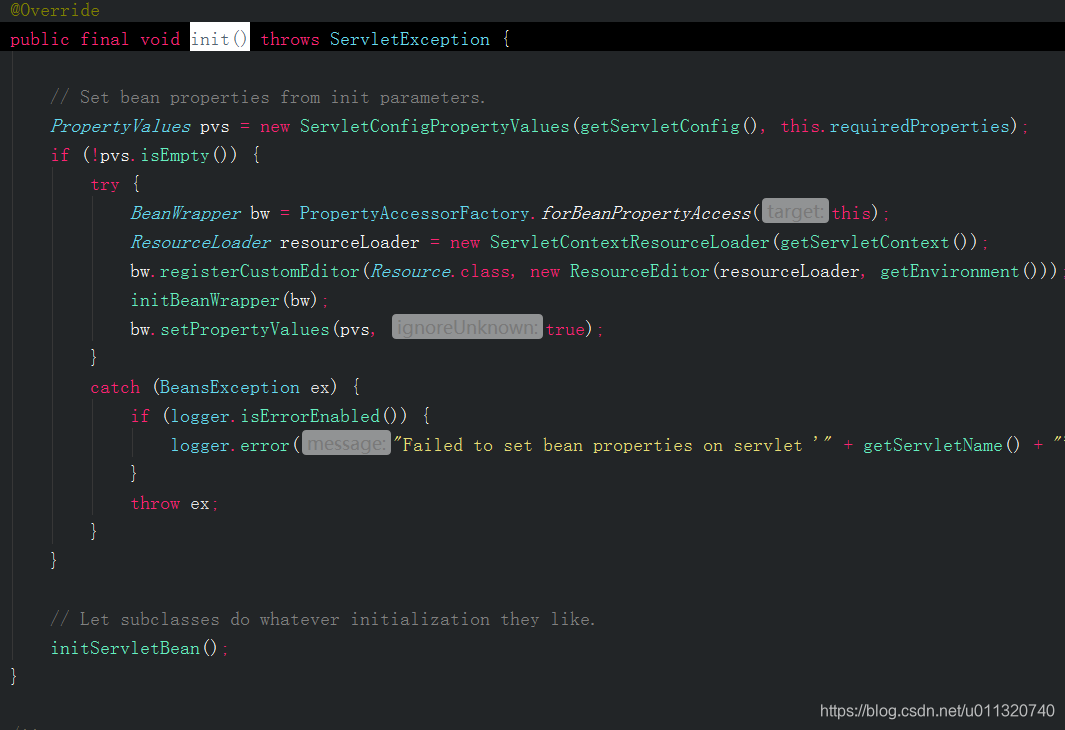Select Resource.class in registerCustomEditor
Image resolution: width=1065 pixels, height=730 pixels.
point(430,270)
